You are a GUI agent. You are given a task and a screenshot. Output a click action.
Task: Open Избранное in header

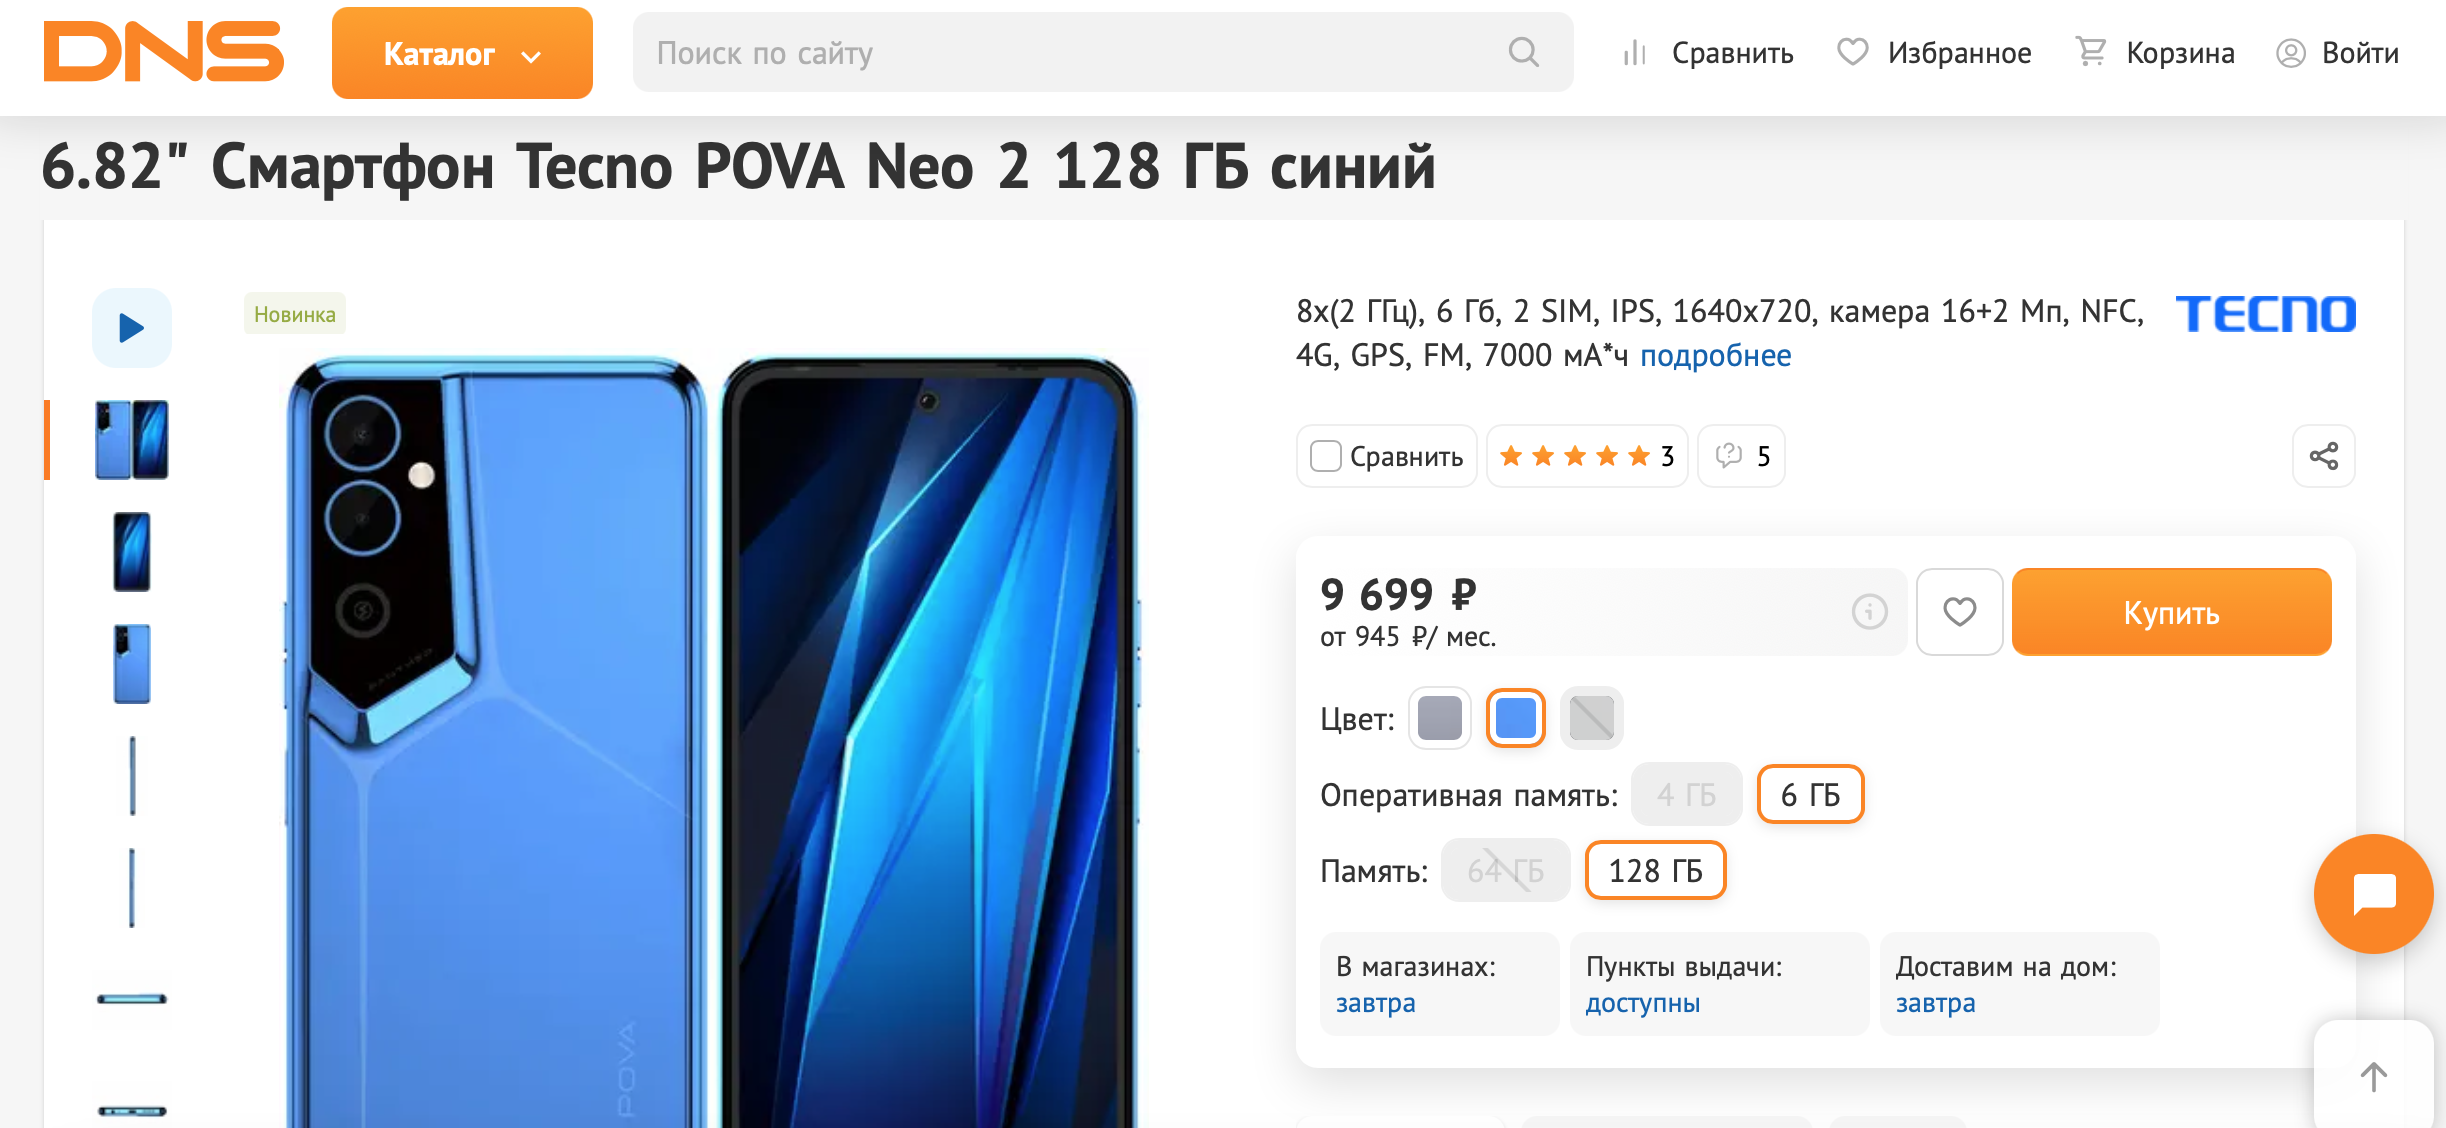tap(1934, 52)
